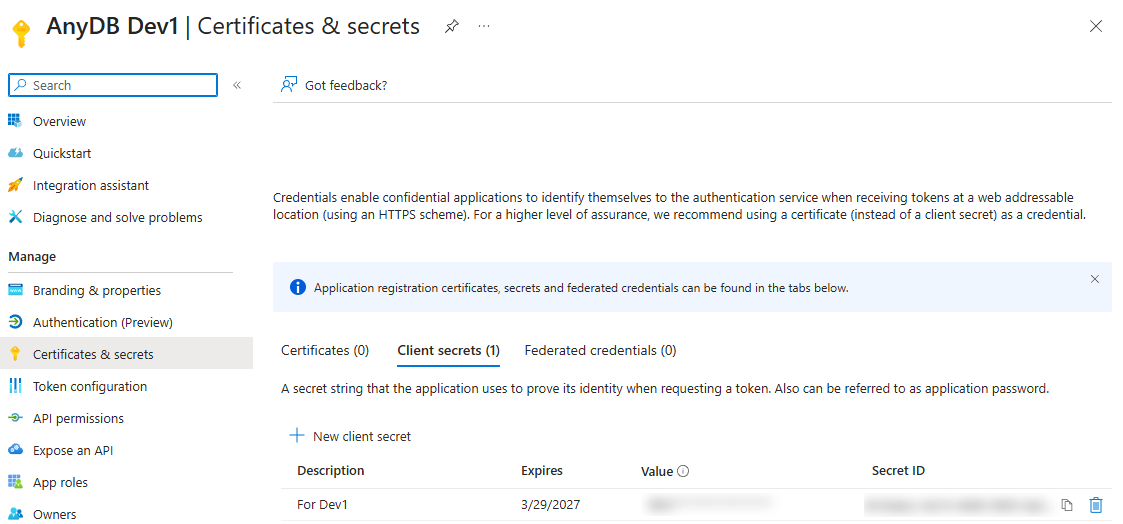1123x524 pixels.
Task: Select the Client secrets (1) tab
Action: tap(448, 351)
